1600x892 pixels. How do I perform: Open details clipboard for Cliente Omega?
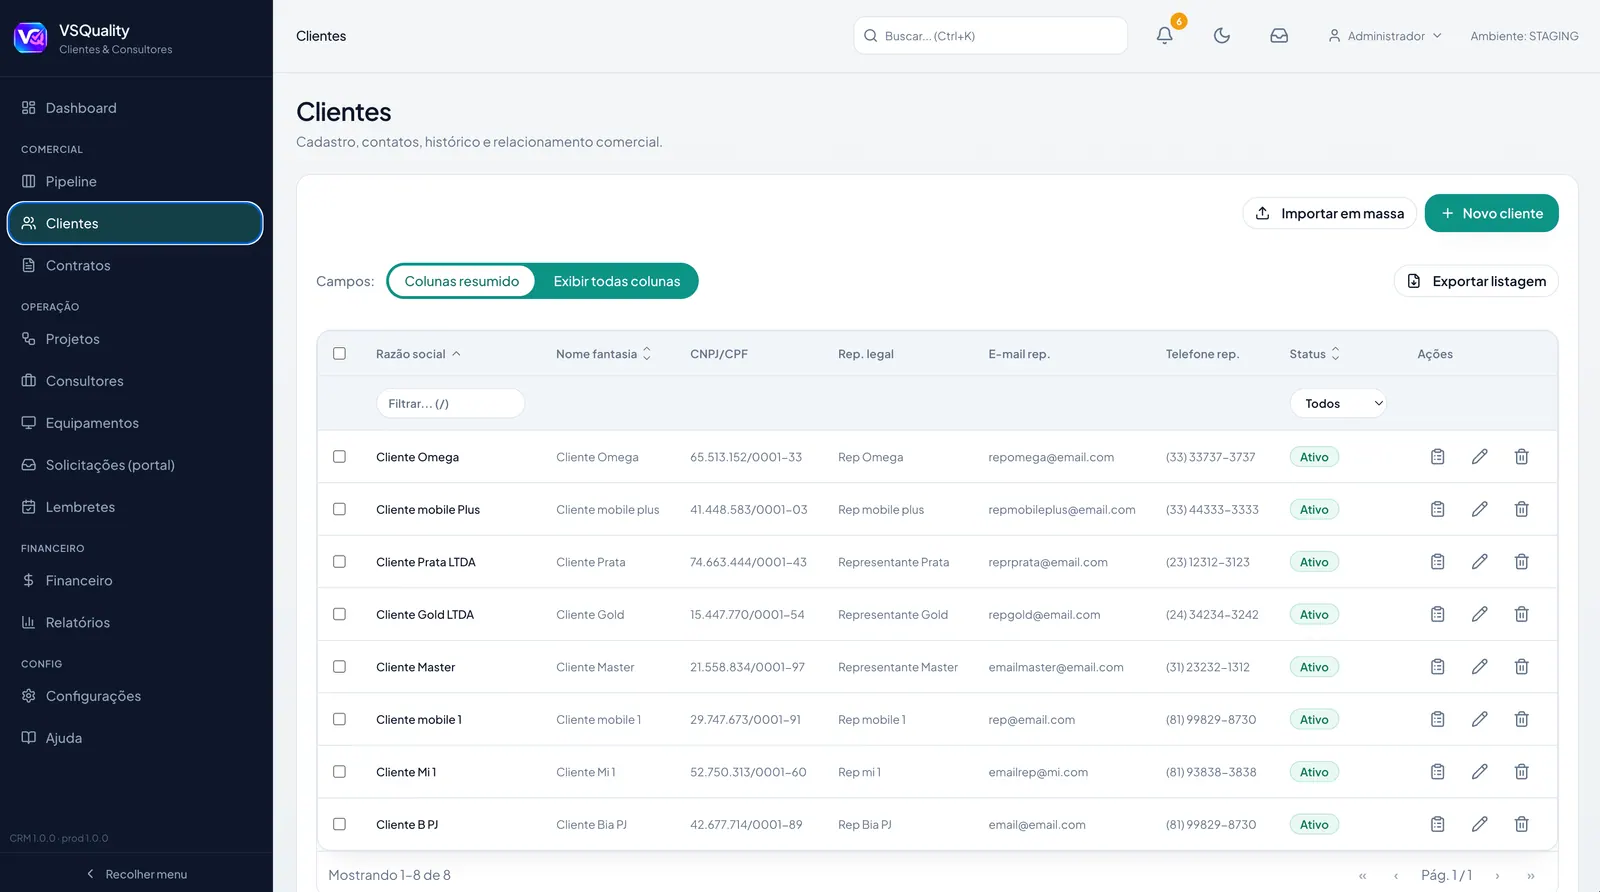click(1438, 457)
